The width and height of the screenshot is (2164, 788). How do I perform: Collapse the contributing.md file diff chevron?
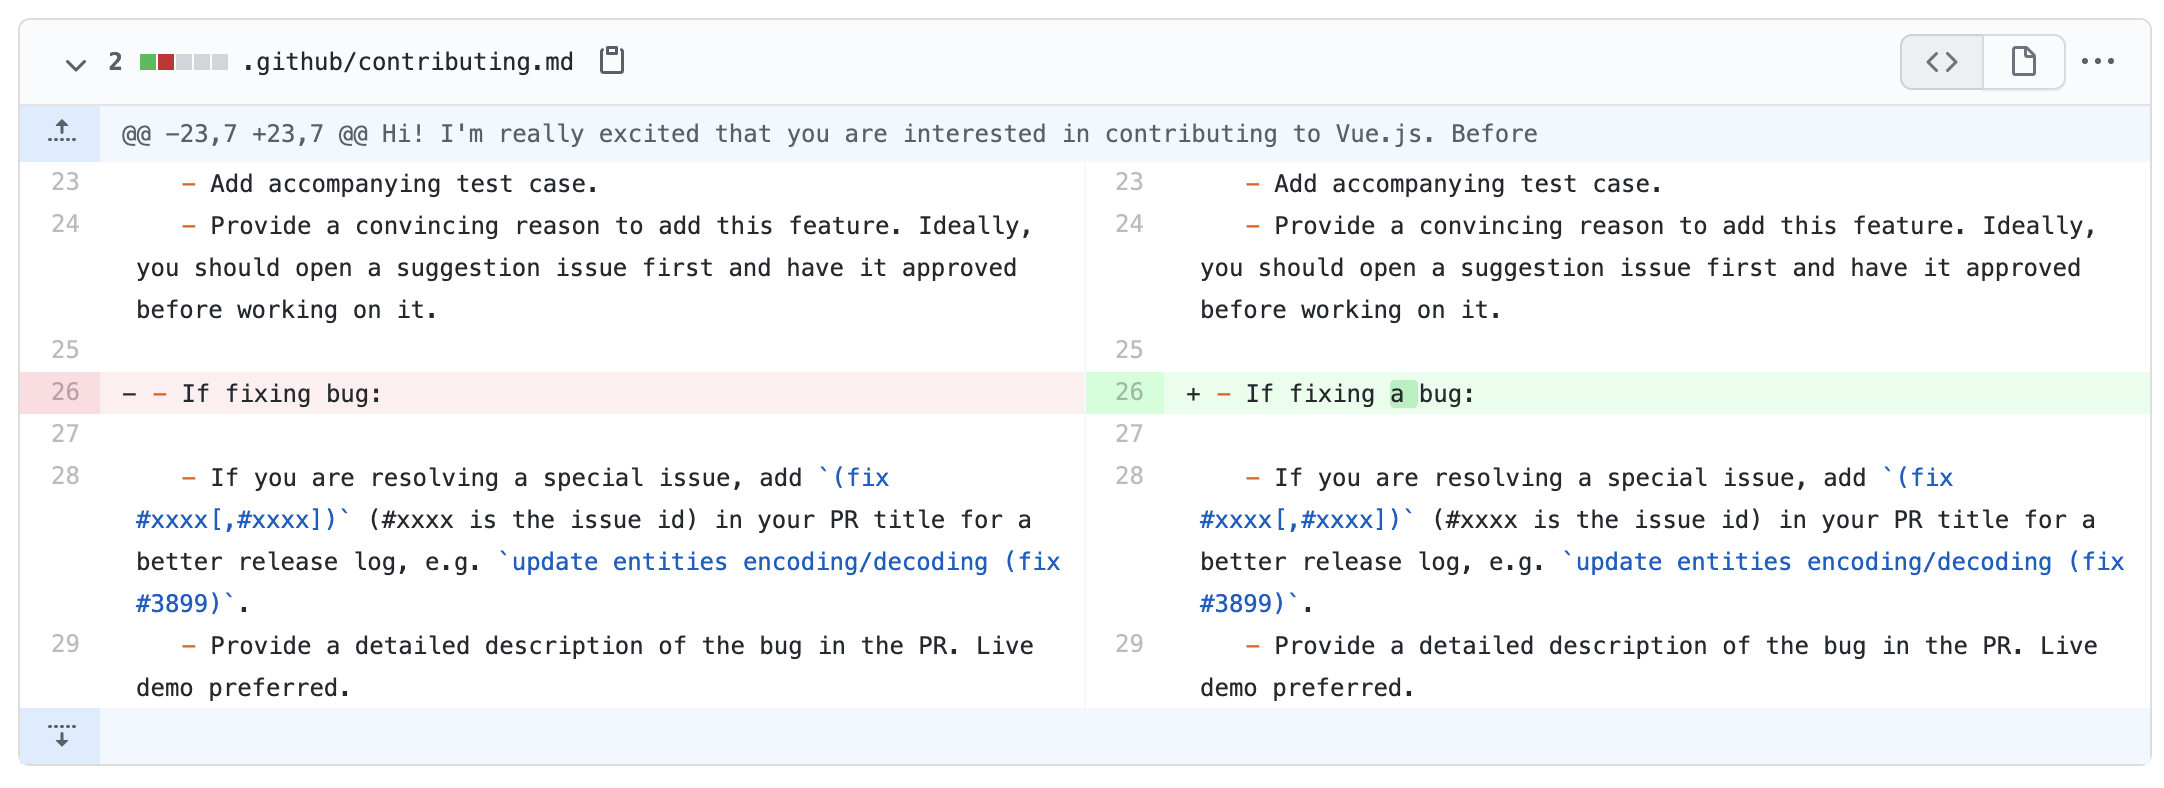click(75, 64)
